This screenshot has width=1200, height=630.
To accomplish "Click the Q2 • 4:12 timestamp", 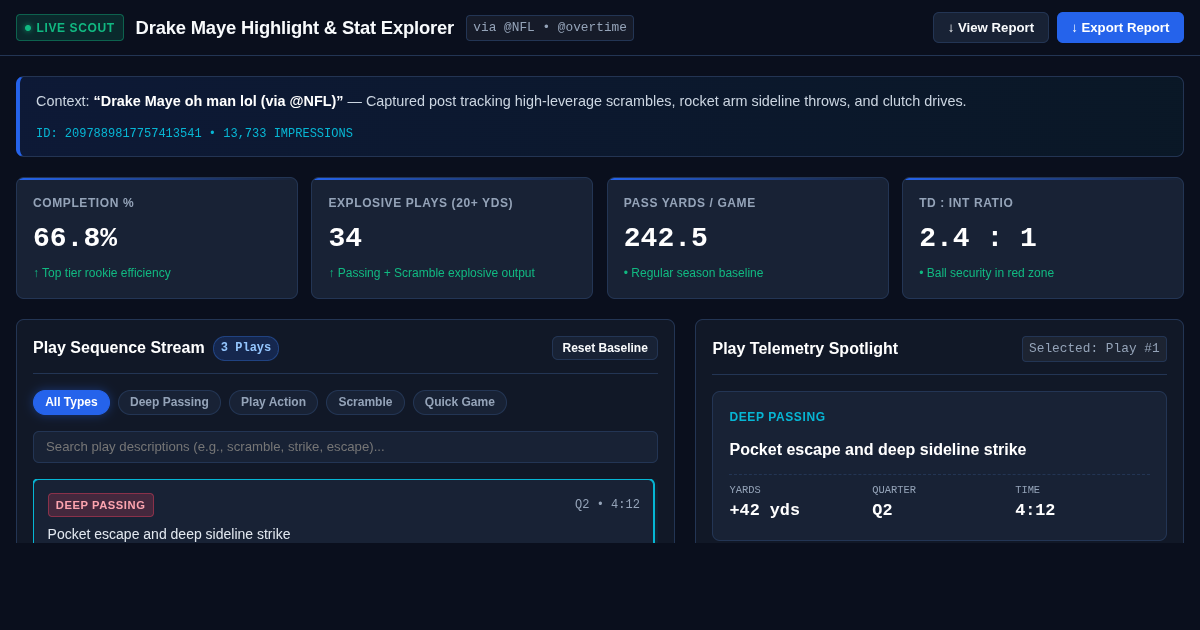I will pos(607,505).
